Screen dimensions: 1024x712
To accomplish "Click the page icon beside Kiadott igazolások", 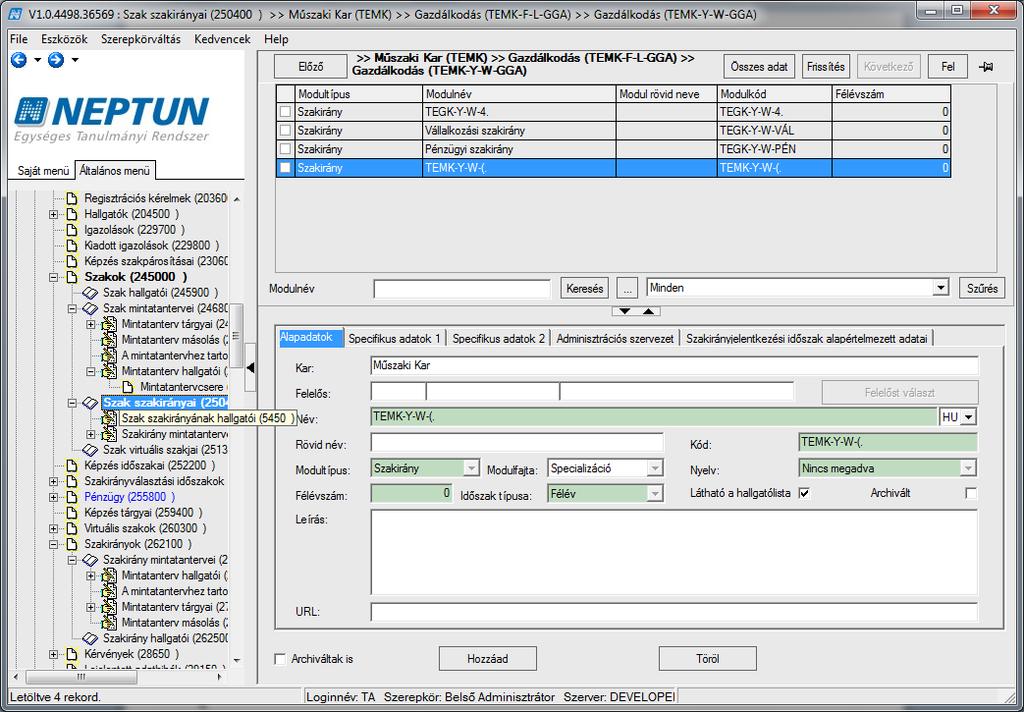I will click(x=73, y=245).
